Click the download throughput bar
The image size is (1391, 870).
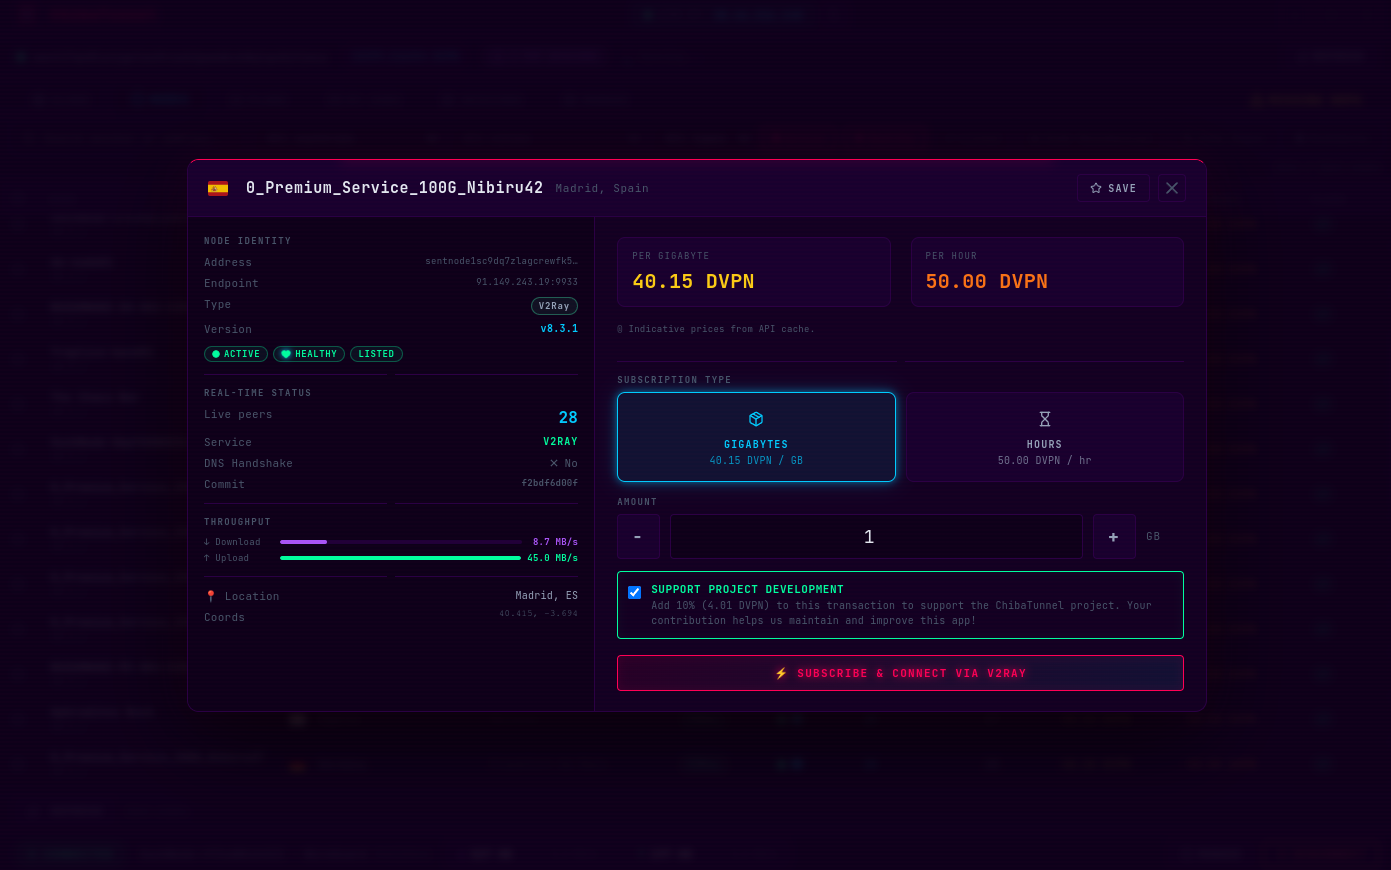tap(401, 542)
